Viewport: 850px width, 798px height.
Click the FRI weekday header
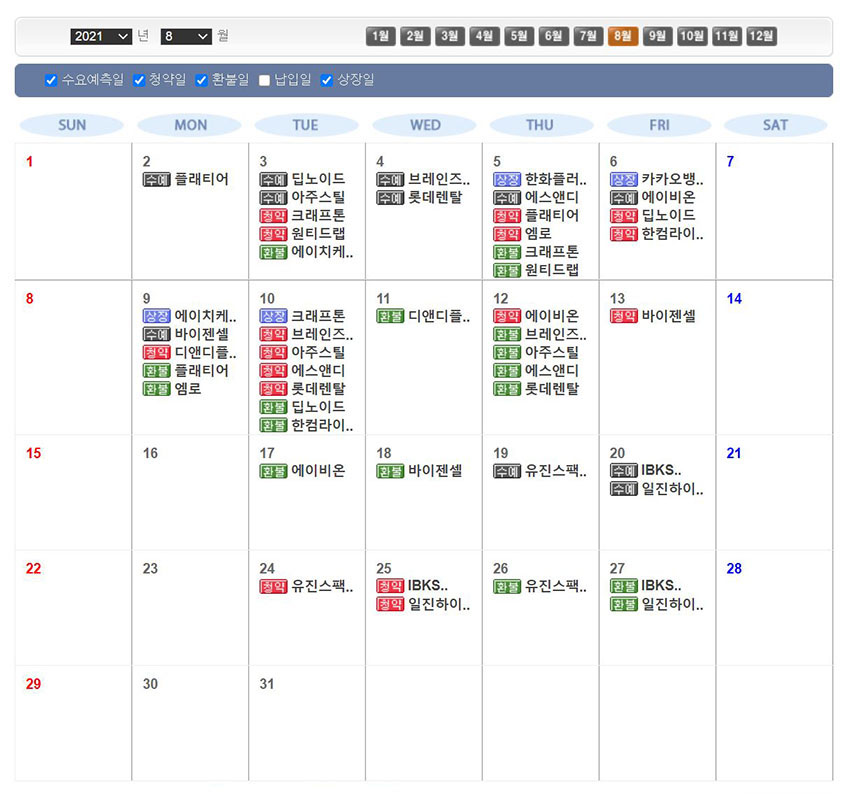pyautogui.click(x=659, y=125)
